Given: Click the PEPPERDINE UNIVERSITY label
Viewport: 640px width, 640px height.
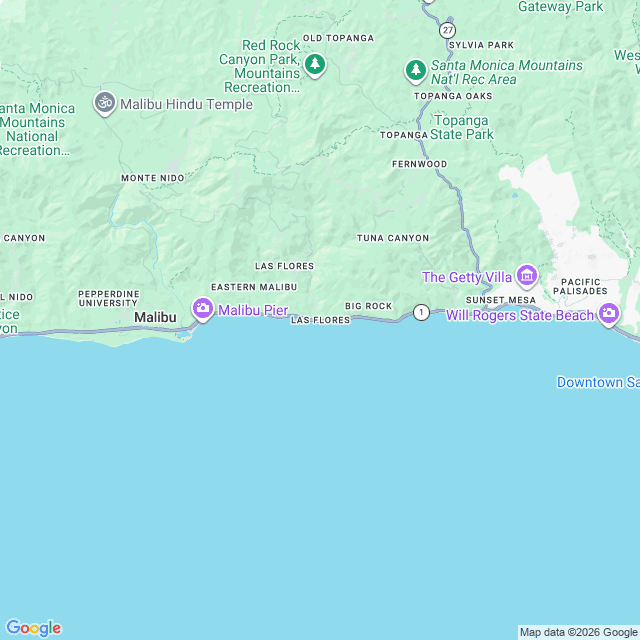Looking at the screenshot, I should click(109, 298).
